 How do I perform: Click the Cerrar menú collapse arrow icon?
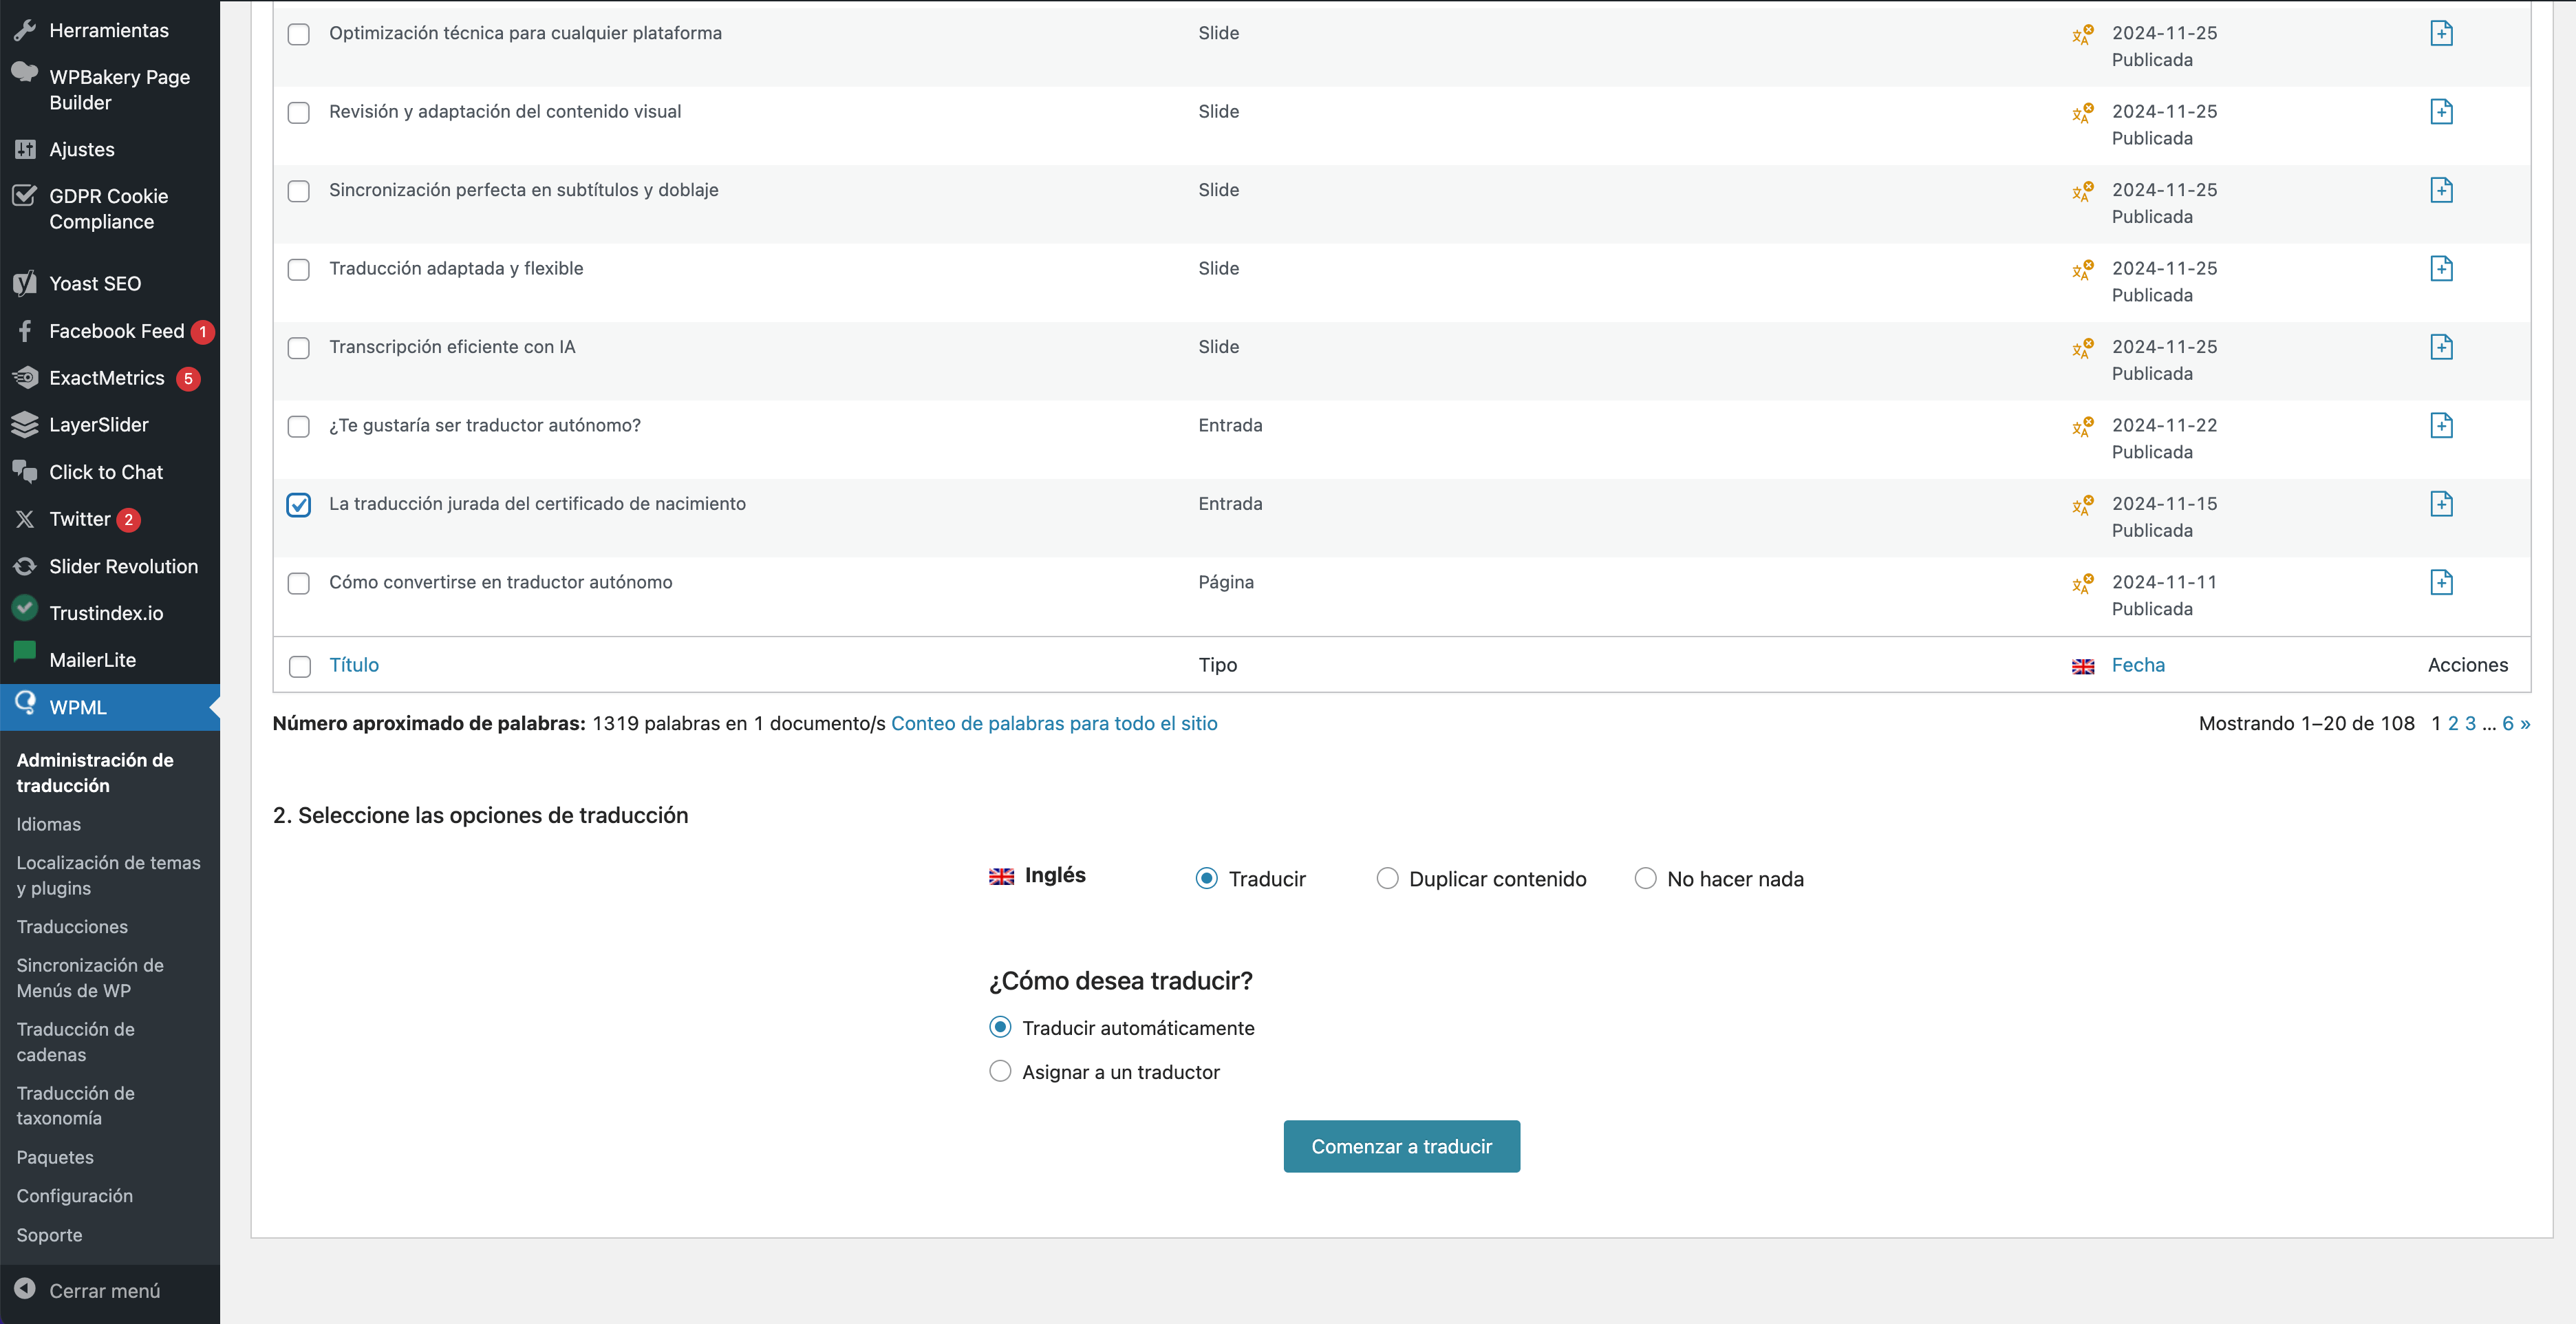[25, 1289]
